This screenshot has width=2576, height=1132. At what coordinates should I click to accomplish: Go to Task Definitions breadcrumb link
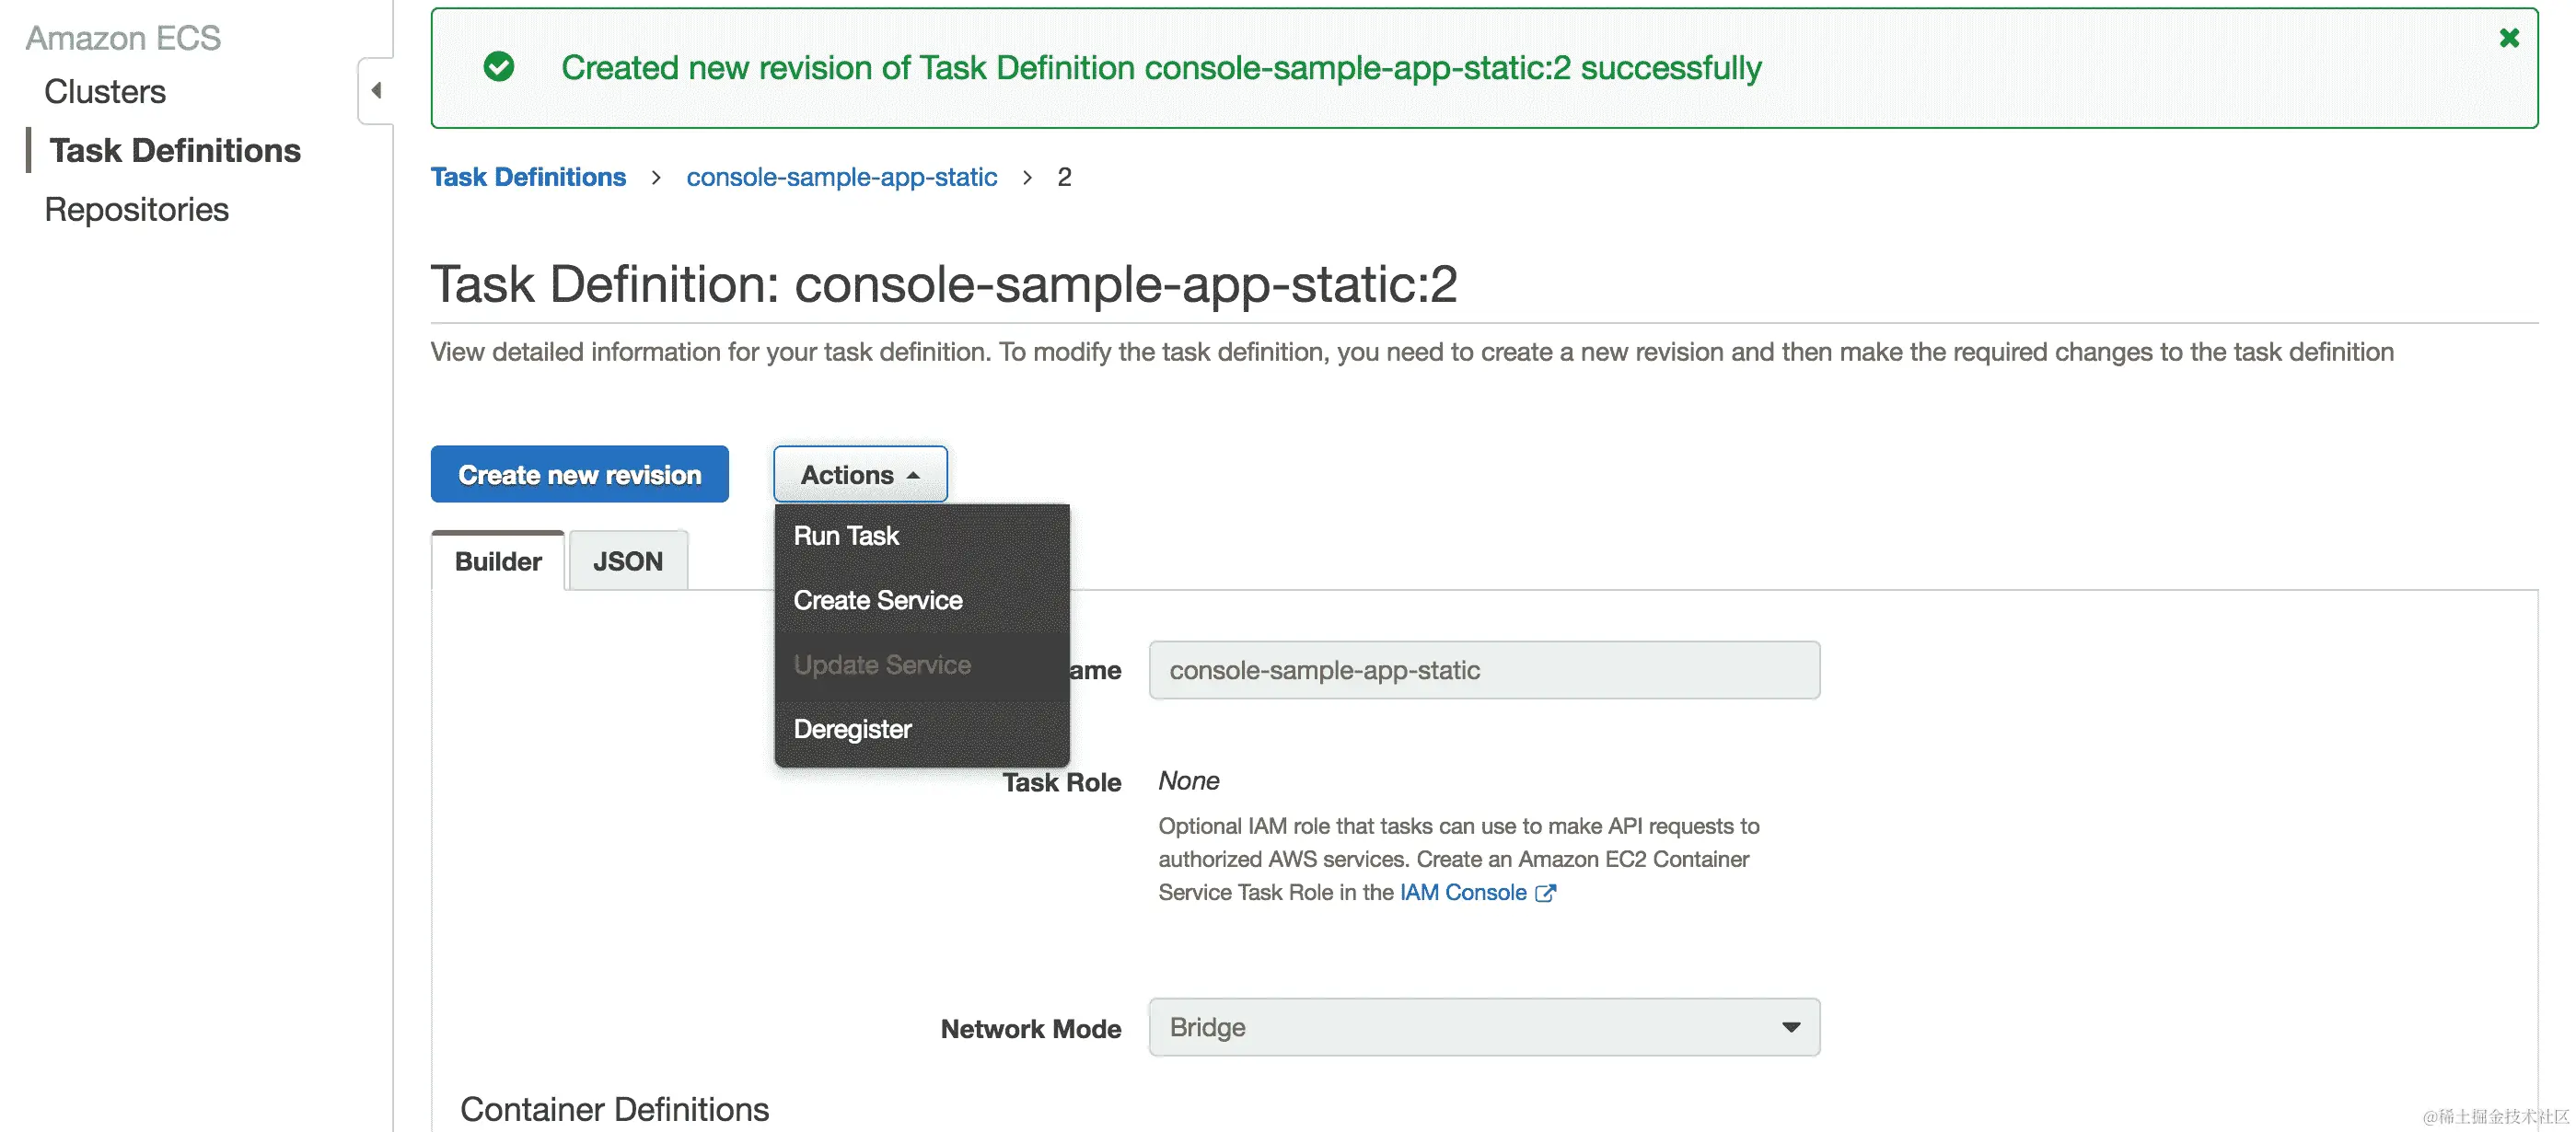528,177
